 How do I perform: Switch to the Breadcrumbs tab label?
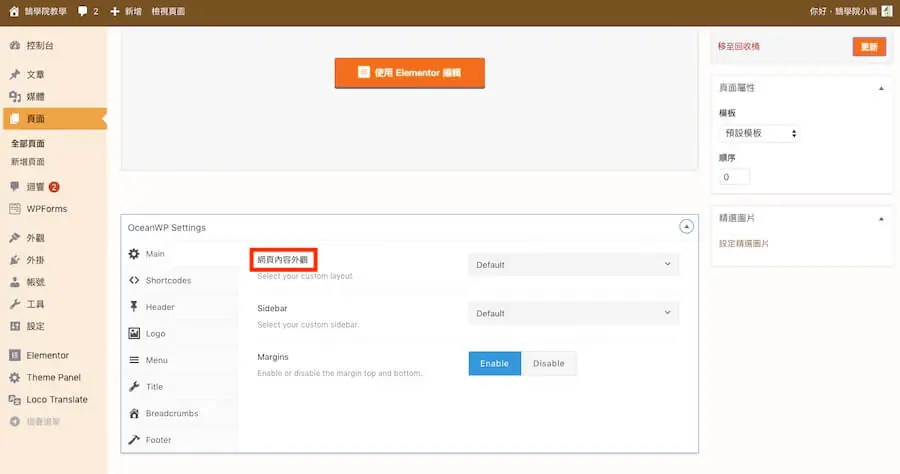tap(172, 413)
